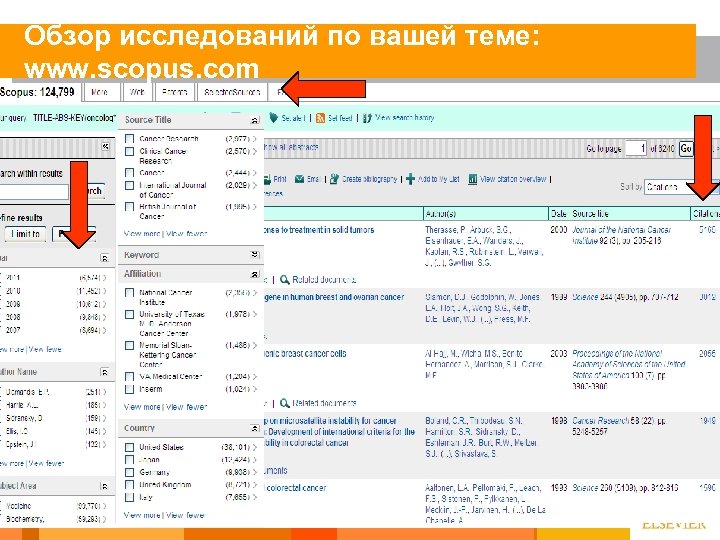Check the United Kingdom country checkbox
Viewport: 720px width, 540px height.
pos(129,485)
